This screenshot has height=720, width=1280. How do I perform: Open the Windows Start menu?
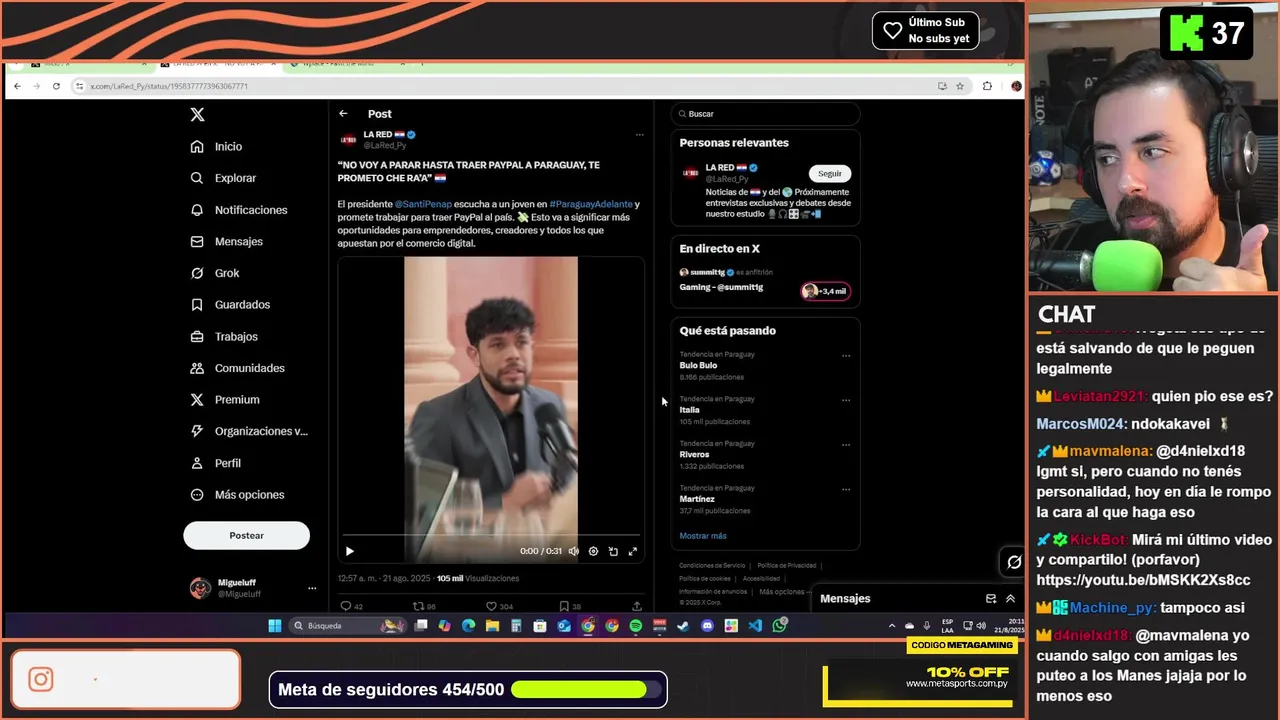click(275, 626)
